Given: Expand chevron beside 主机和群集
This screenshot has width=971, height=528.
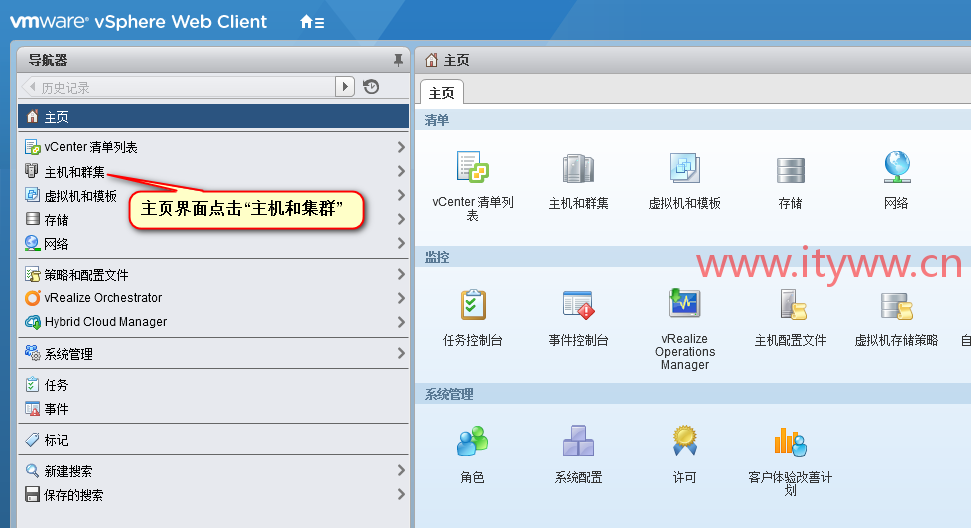Looking at the screenshot, I should click(401, 171).
